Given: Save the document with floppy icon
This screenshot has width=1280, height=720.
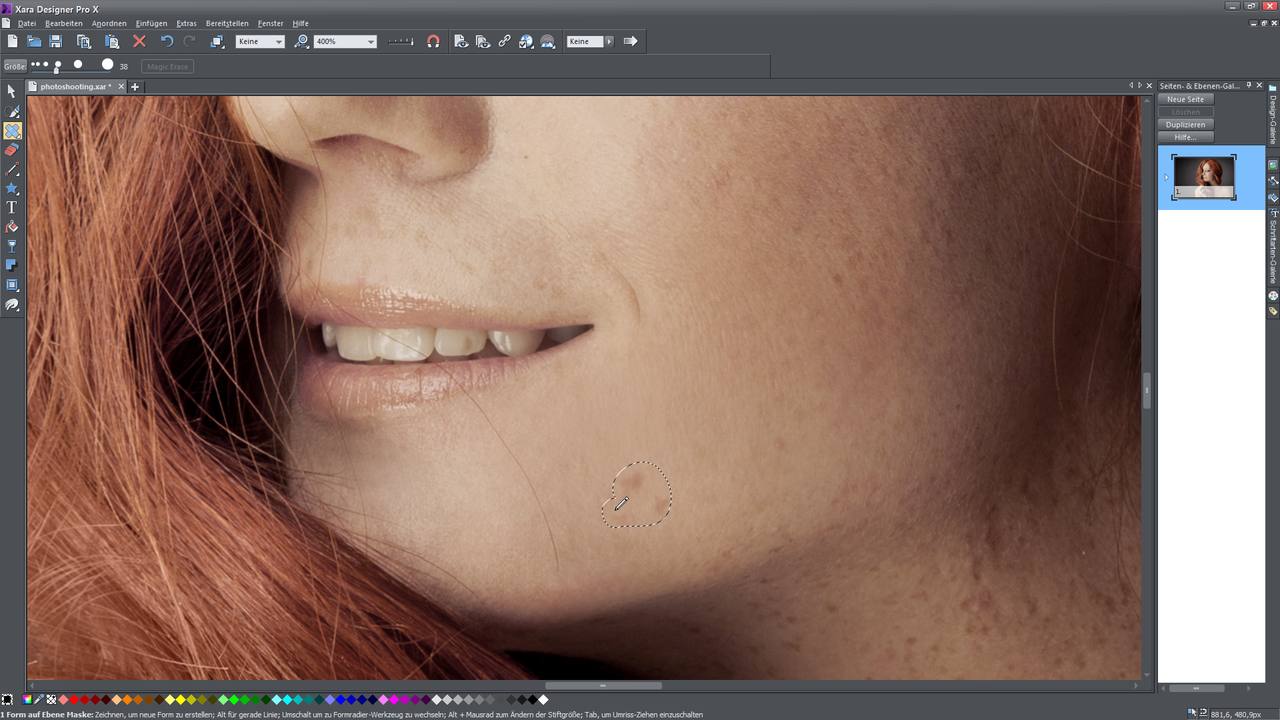Looking at the screenshot, I should click(56, 41).
